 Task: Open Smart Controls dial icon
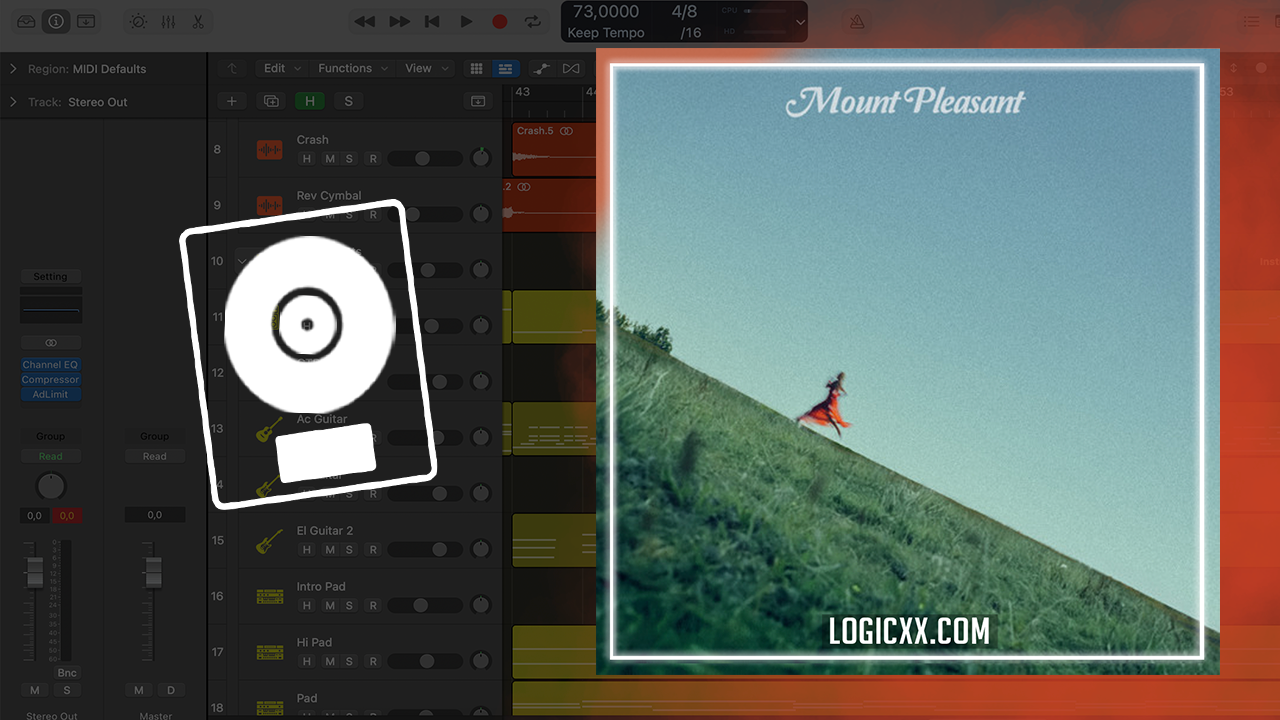138,21
